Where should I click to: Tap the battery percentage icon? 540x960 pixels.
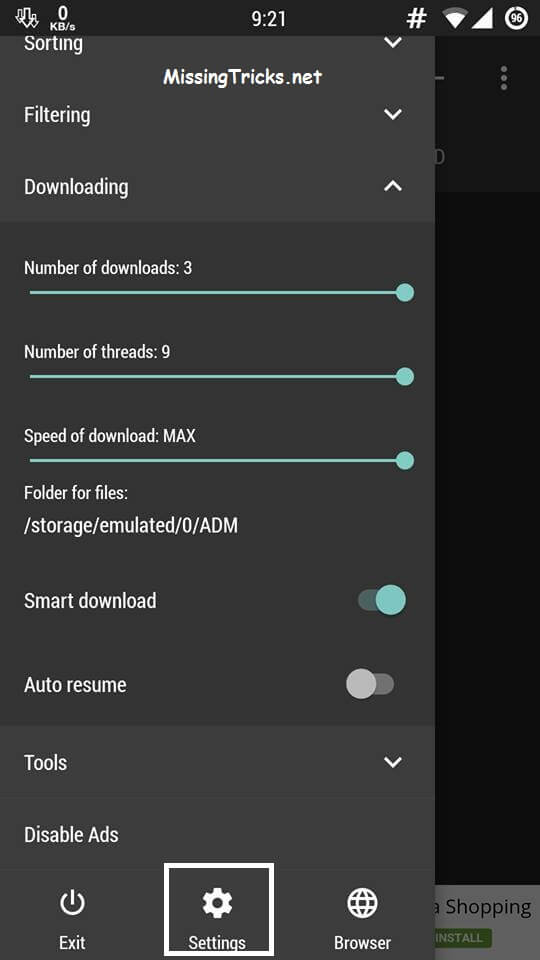517,19
